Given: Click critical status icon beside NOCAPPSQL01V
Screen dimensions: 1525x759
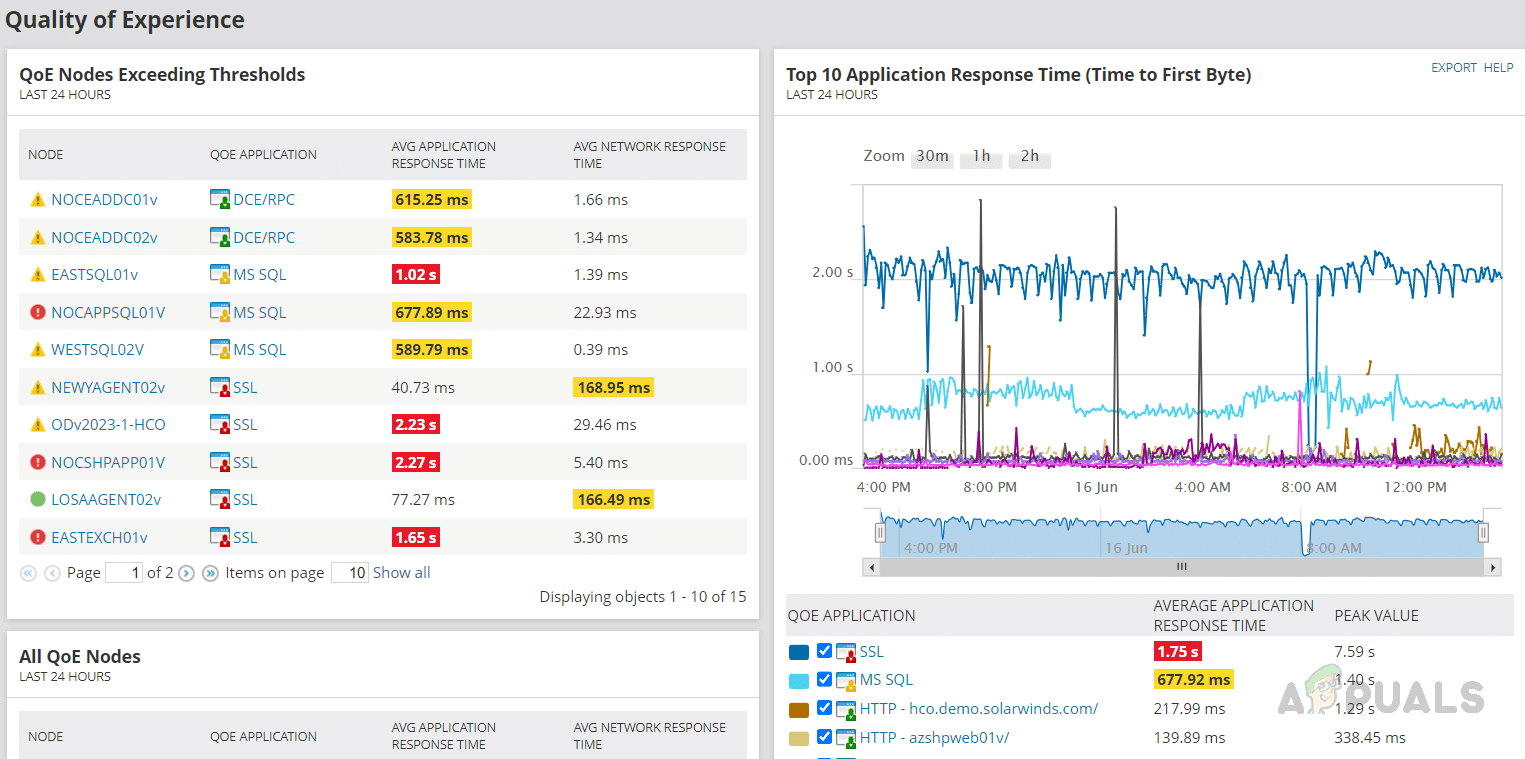Looking at the screenshot, I should (38, 313).
